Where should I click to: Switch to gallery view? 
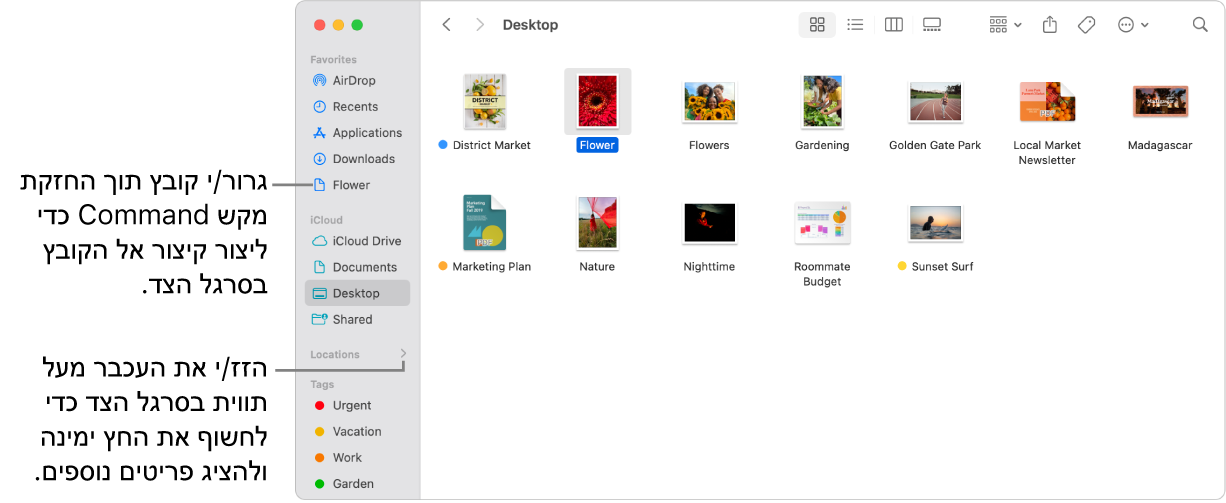[x=932, y=25]
